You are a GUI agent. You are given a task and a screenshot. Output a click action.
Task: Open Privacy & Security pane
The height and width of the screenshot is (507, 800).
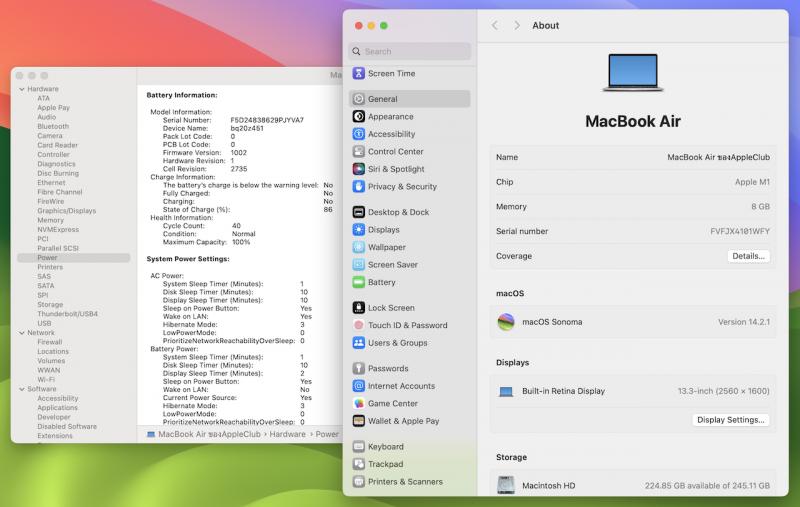coord(402,187)
